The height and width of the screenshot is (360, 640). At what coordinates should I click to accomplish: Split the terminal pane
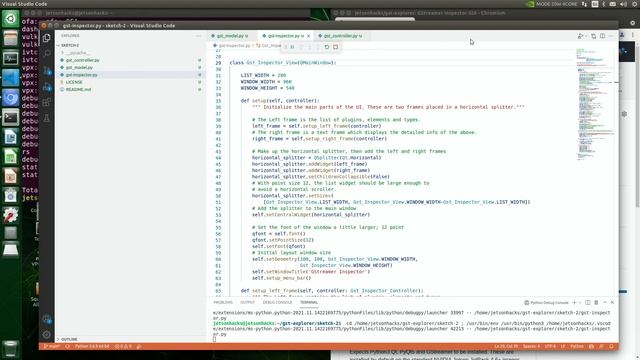[x=588, y=302]
